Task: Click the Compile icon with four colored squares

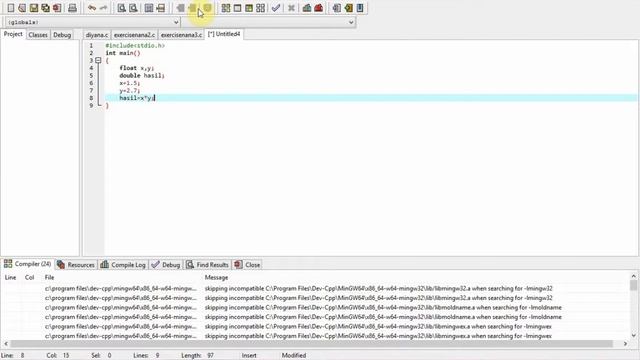Action: [226, 8]
